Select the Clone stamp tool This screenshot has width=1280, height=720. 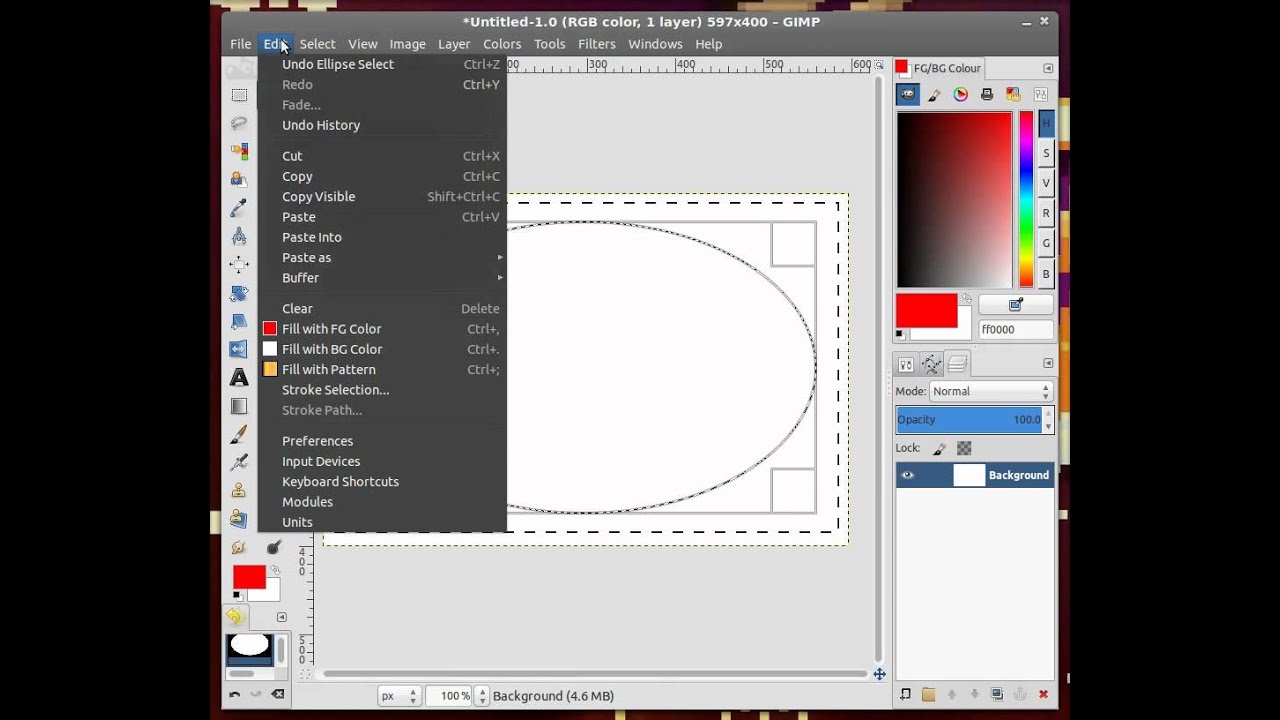239,490
